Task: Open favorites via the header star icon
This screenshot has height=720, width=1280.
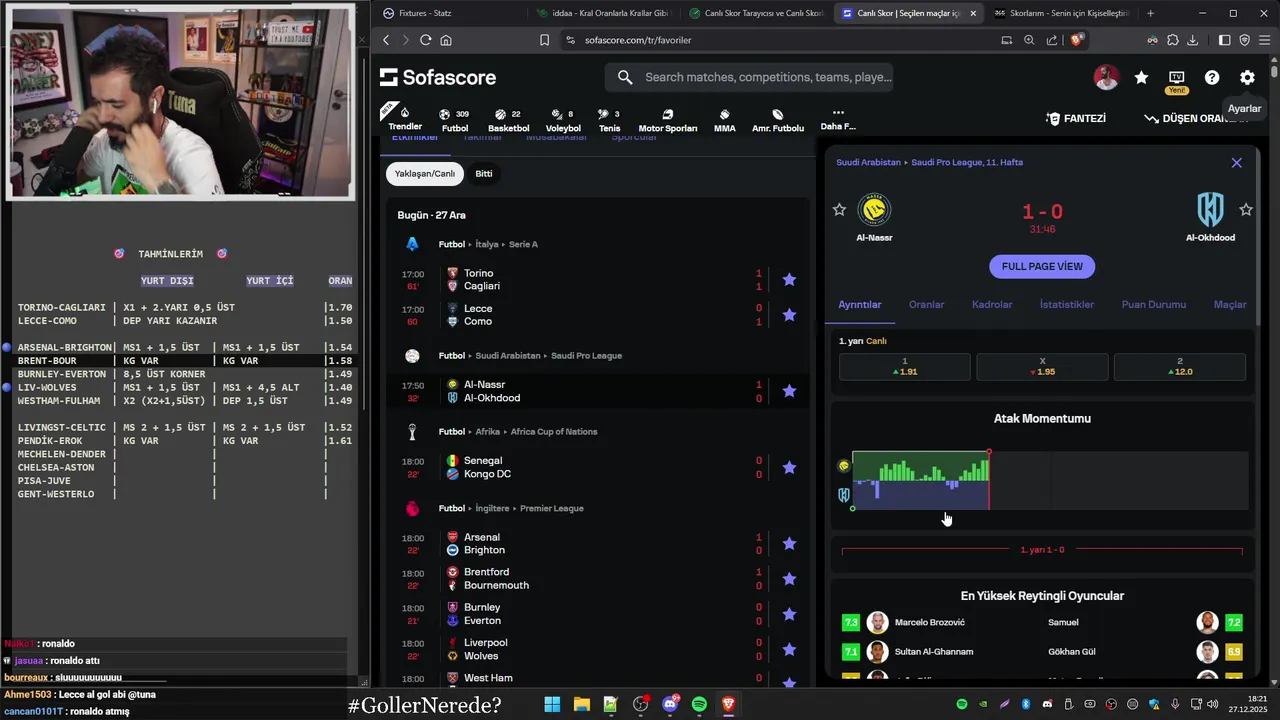Action: click(1141, 78)
